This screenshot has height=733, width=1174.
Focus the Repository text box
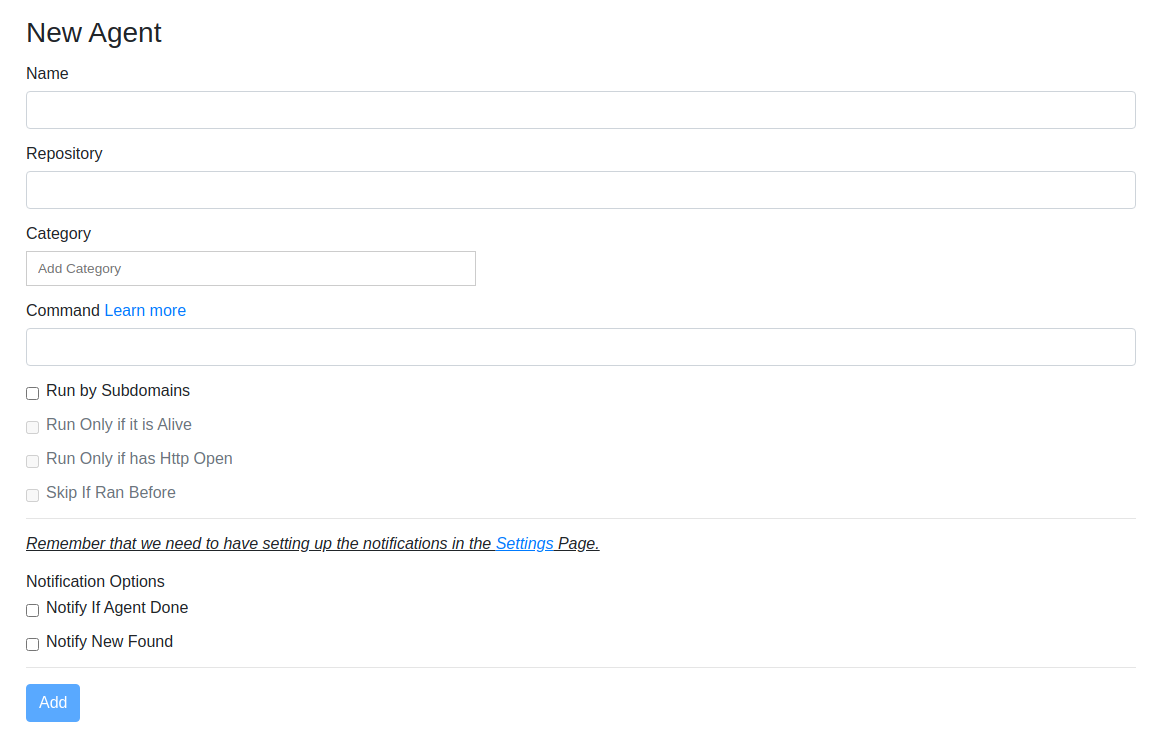pyautogui.click(x=580, y=190)
